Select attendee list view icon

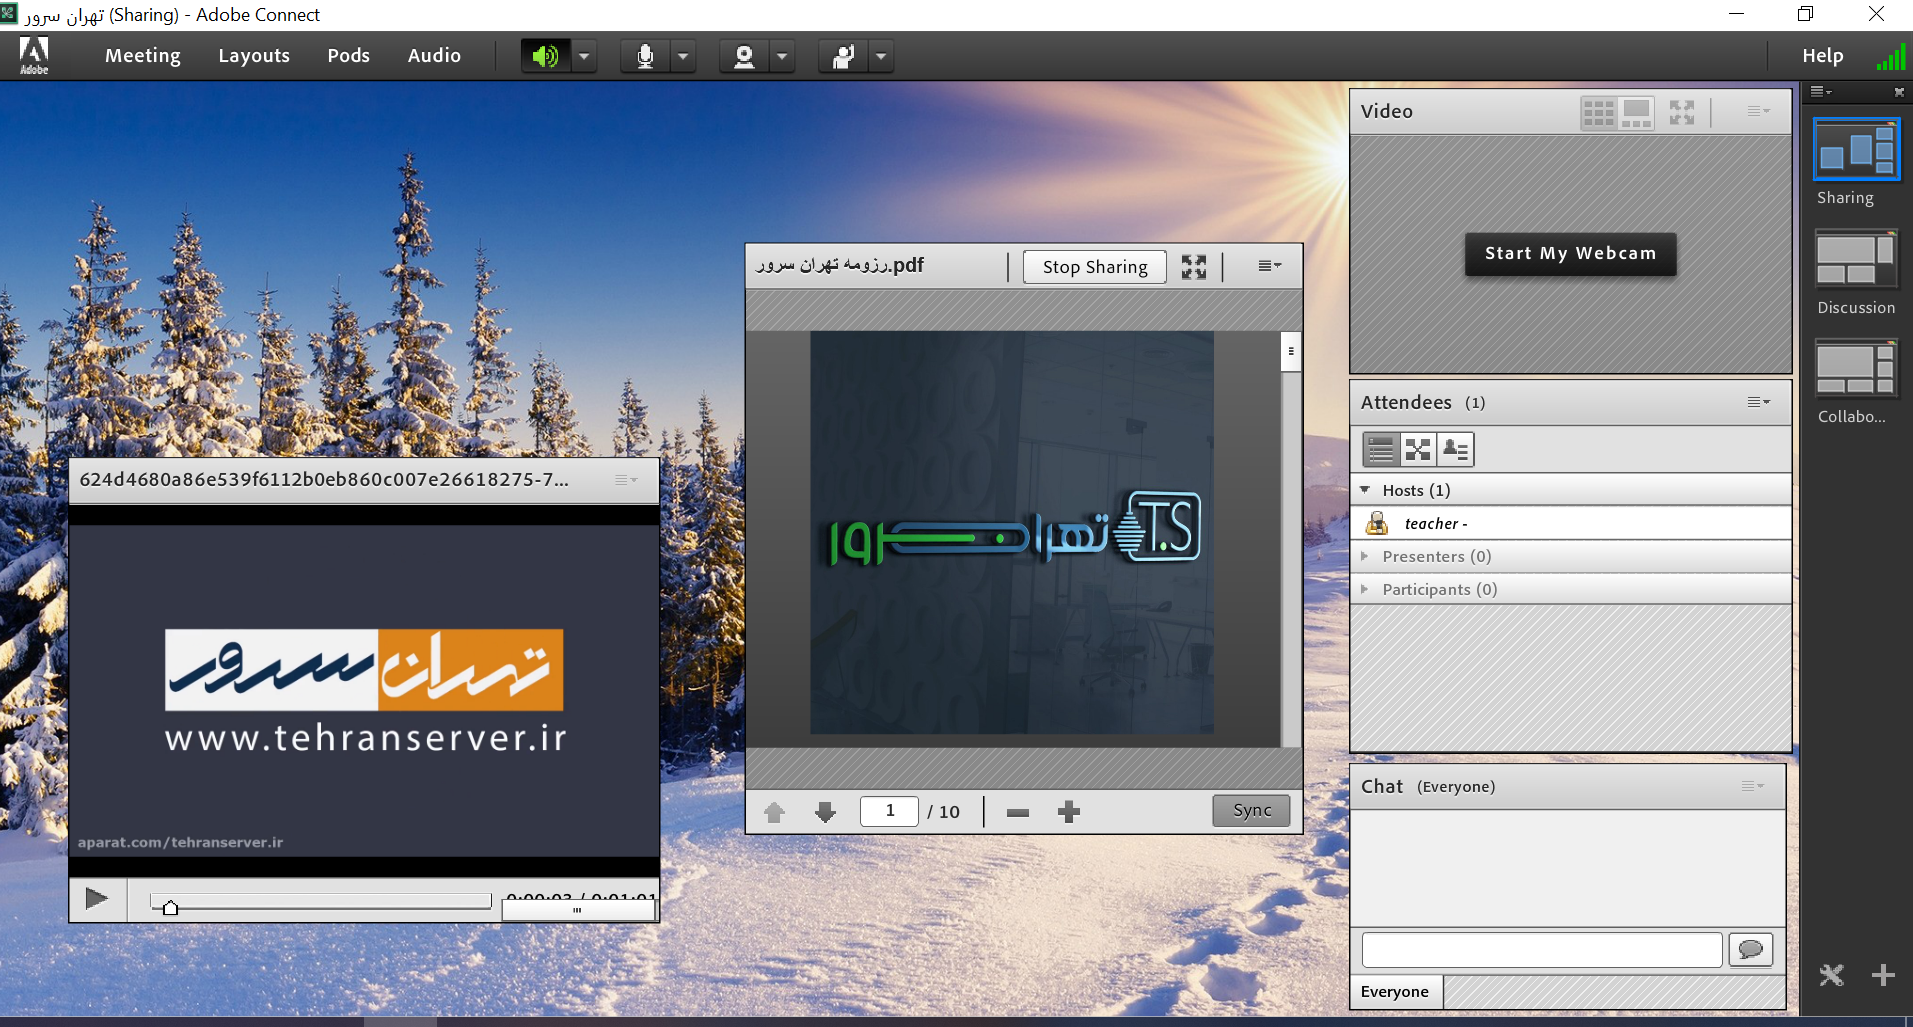(x=1381, y=450)
